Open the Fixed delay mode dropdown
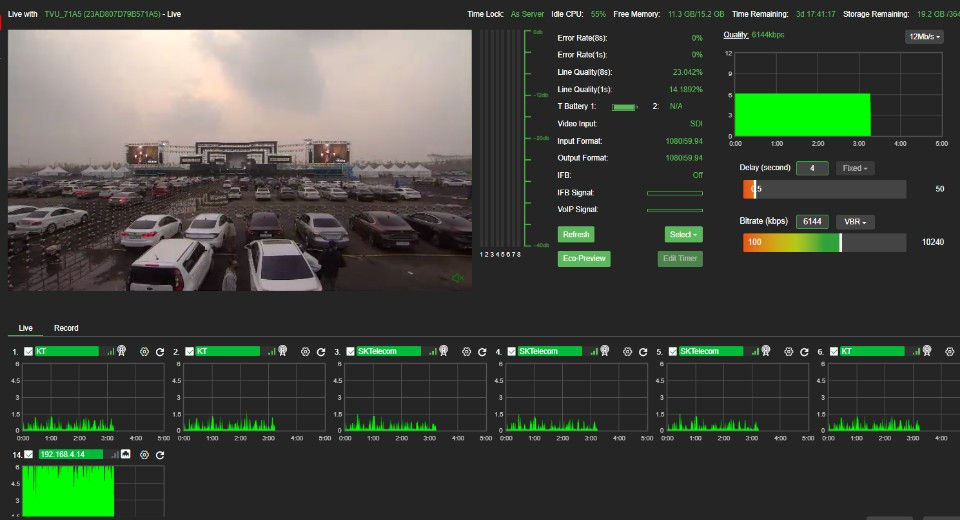The height and width of the screenshot is (520, 960). pos(855,168)
